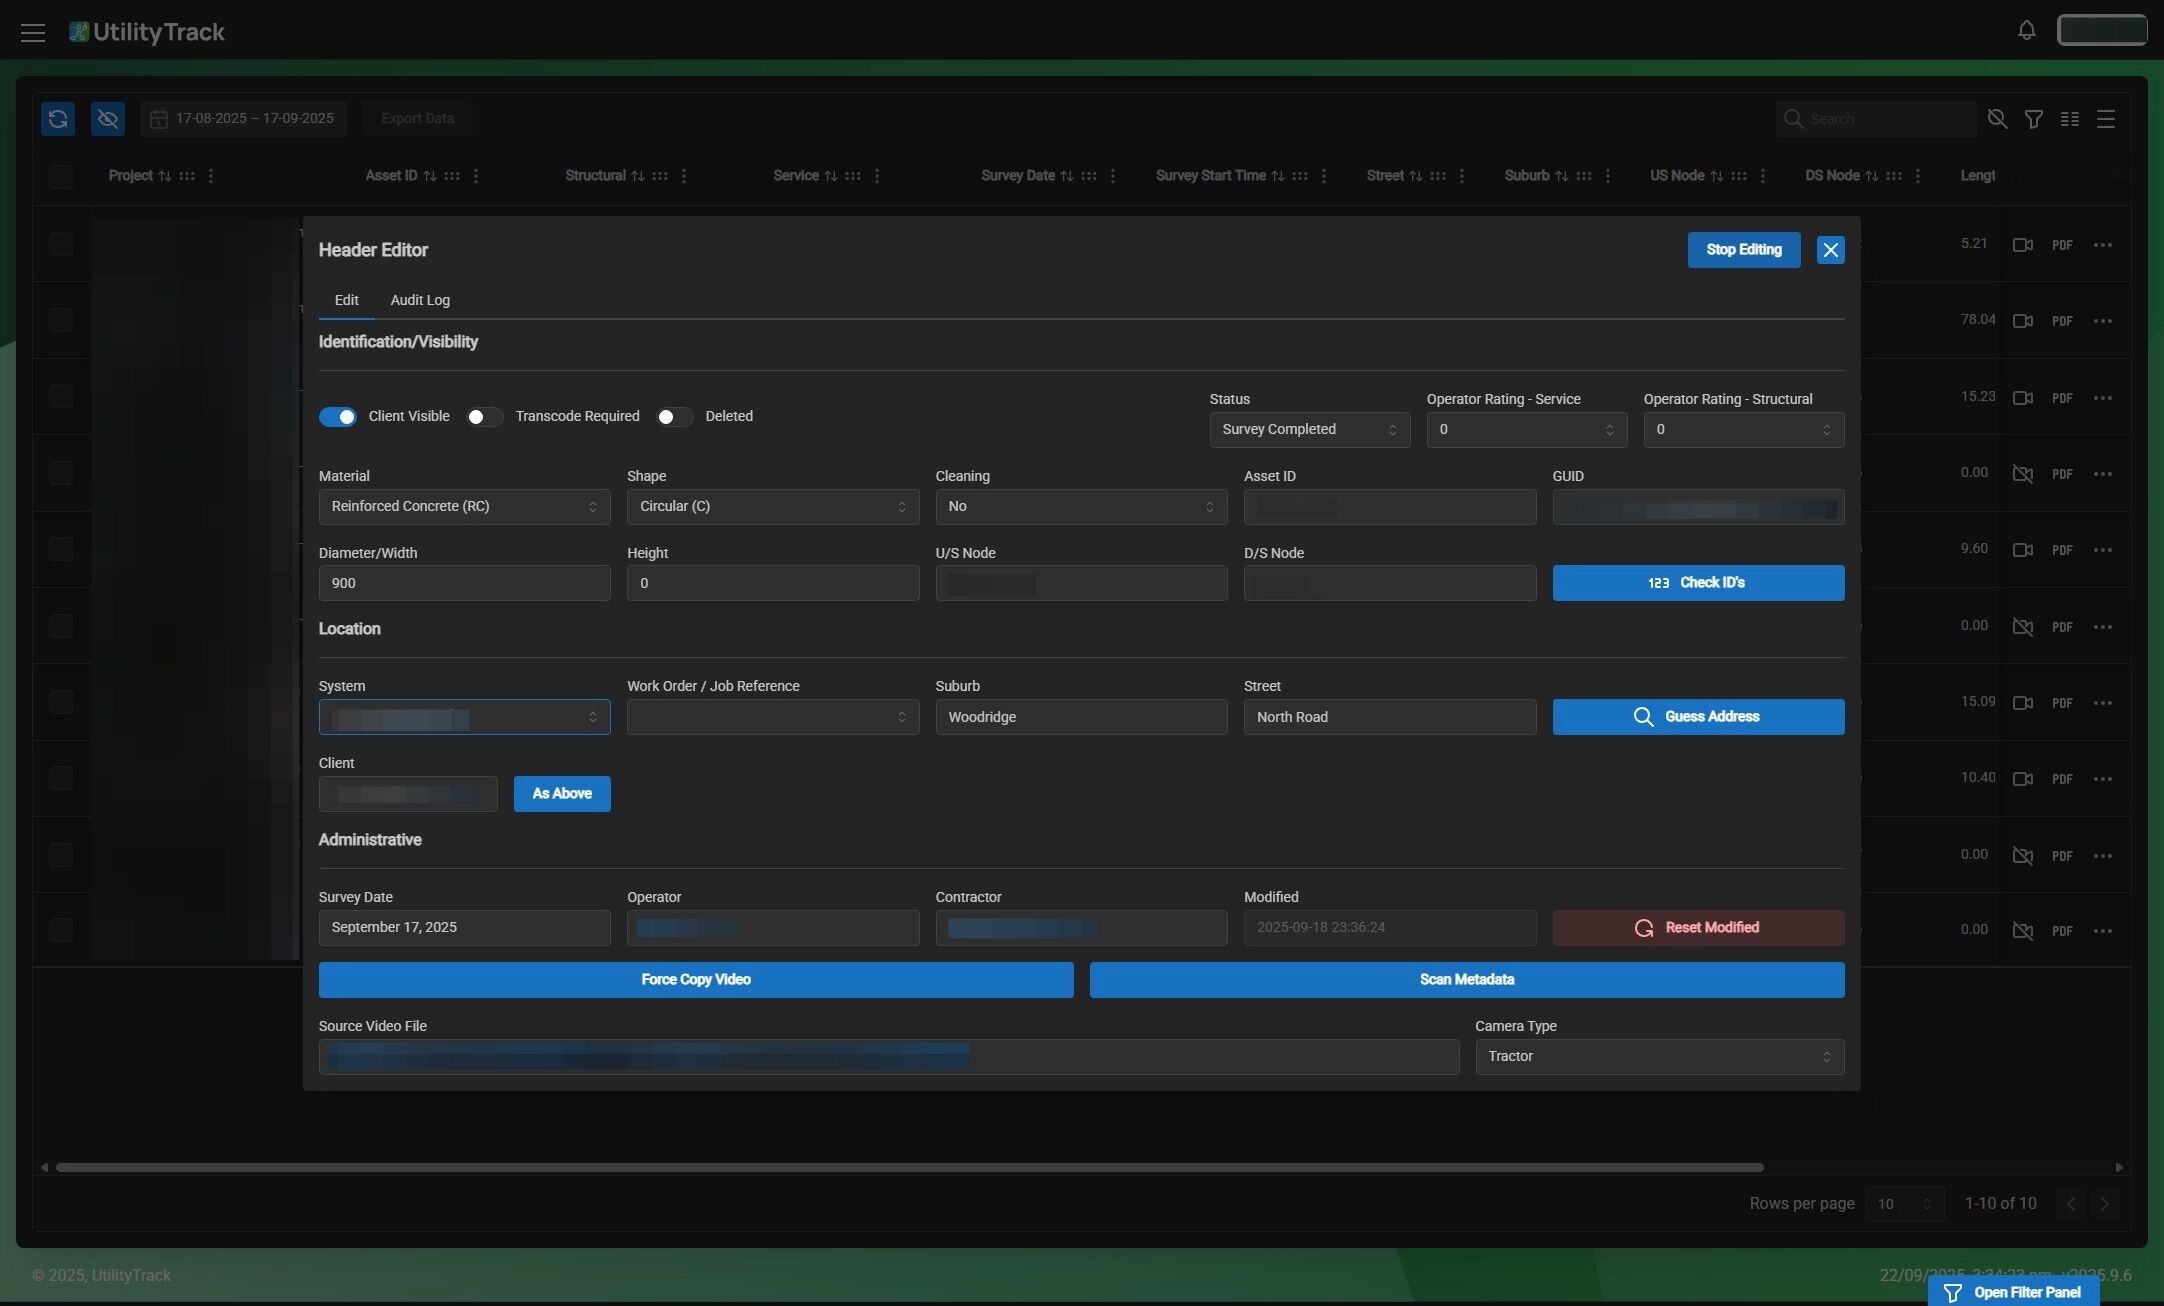2164x1306 pixels.
Task: Open the Material dropdown
Action: 464,507
